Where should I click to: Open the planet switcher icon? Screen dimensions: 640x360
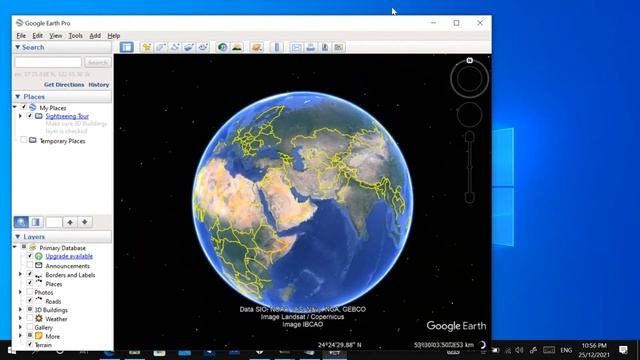[x=257, y=47]
